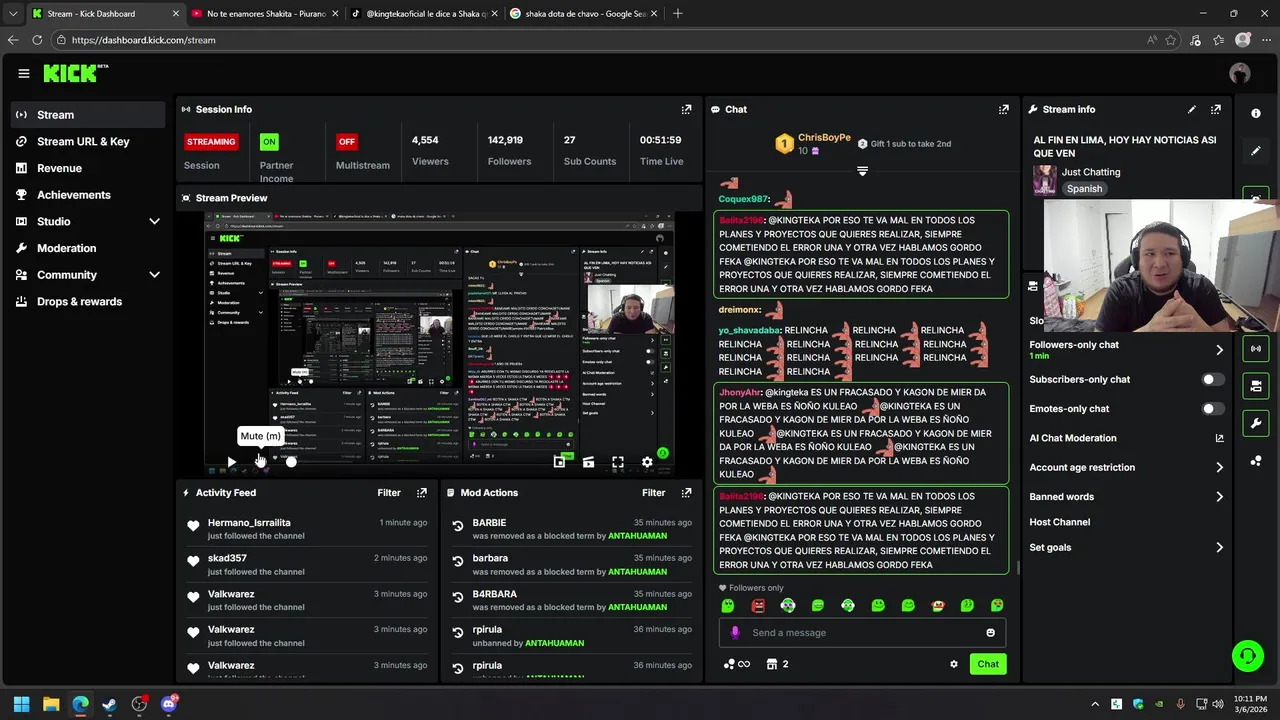Mute the stream preview audio
The width and height of the screenshot is (1280, 720).
260,462
